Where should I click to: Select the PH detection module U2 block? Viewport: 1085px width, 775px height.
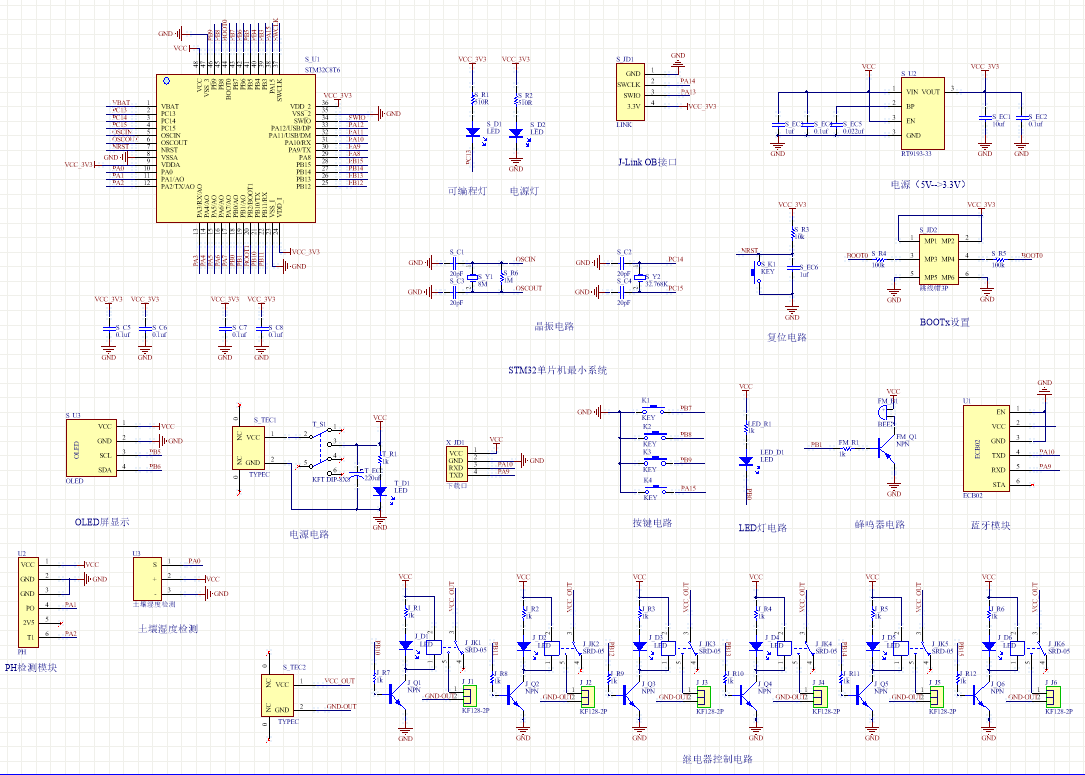[27, 600]
